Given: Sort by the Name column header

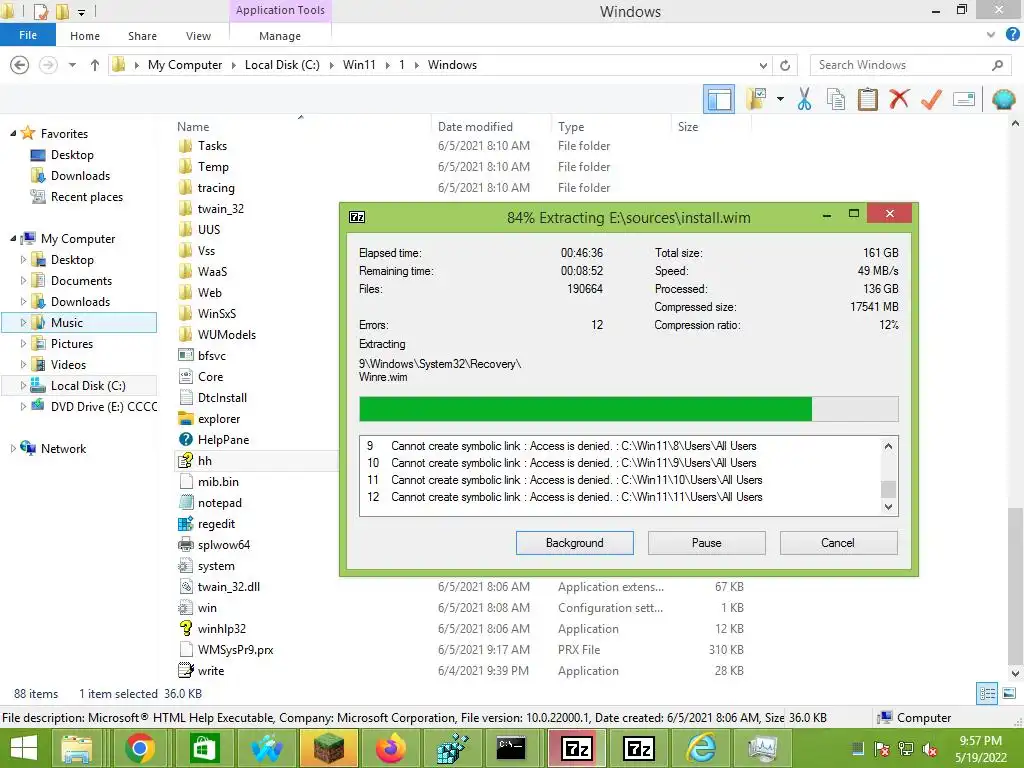Looking at the screenshot, I should click(x=193, y=127).
